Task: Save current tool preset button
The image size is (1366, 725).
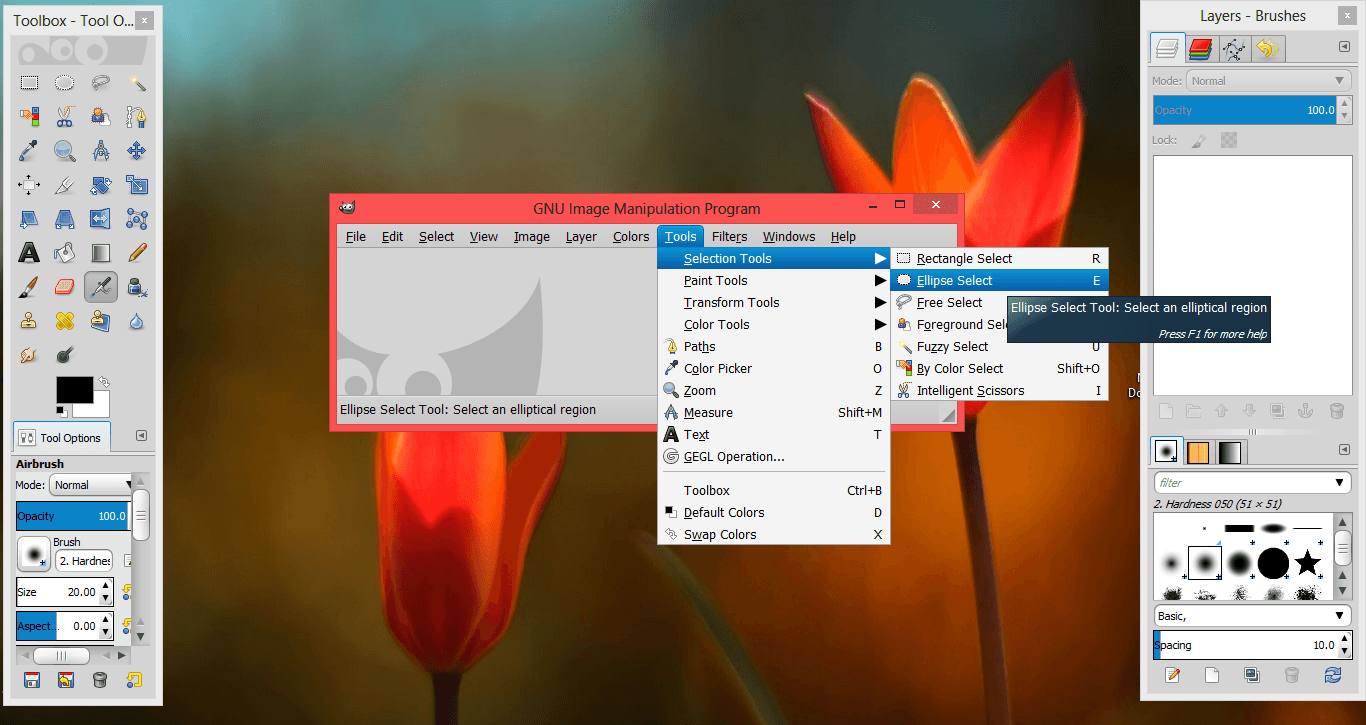Action: click(31, 681)
